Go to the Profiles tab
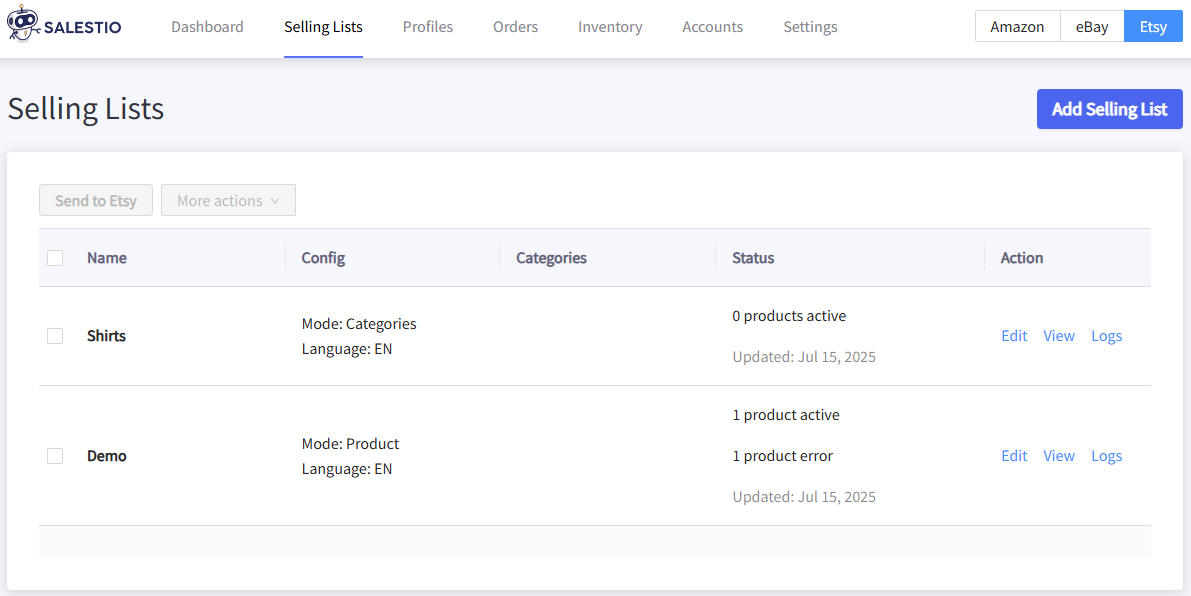 point(428,27)
